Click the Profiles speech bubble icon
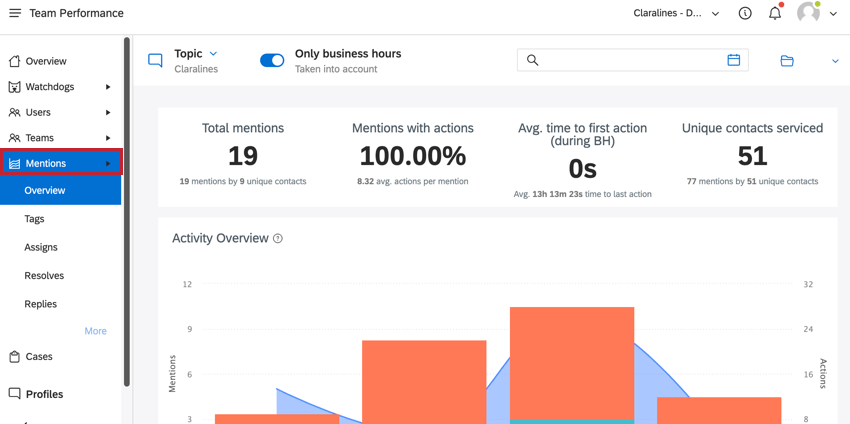 [x=15, y=394]
